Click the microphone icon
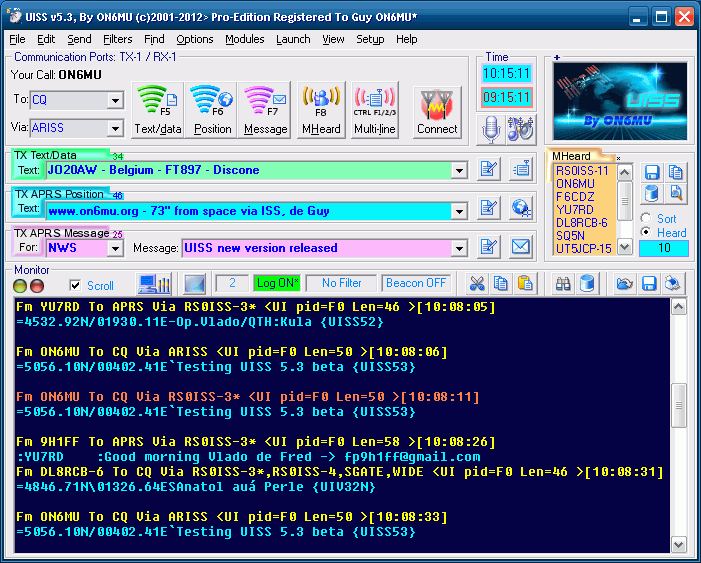 (x=491, y=130)
